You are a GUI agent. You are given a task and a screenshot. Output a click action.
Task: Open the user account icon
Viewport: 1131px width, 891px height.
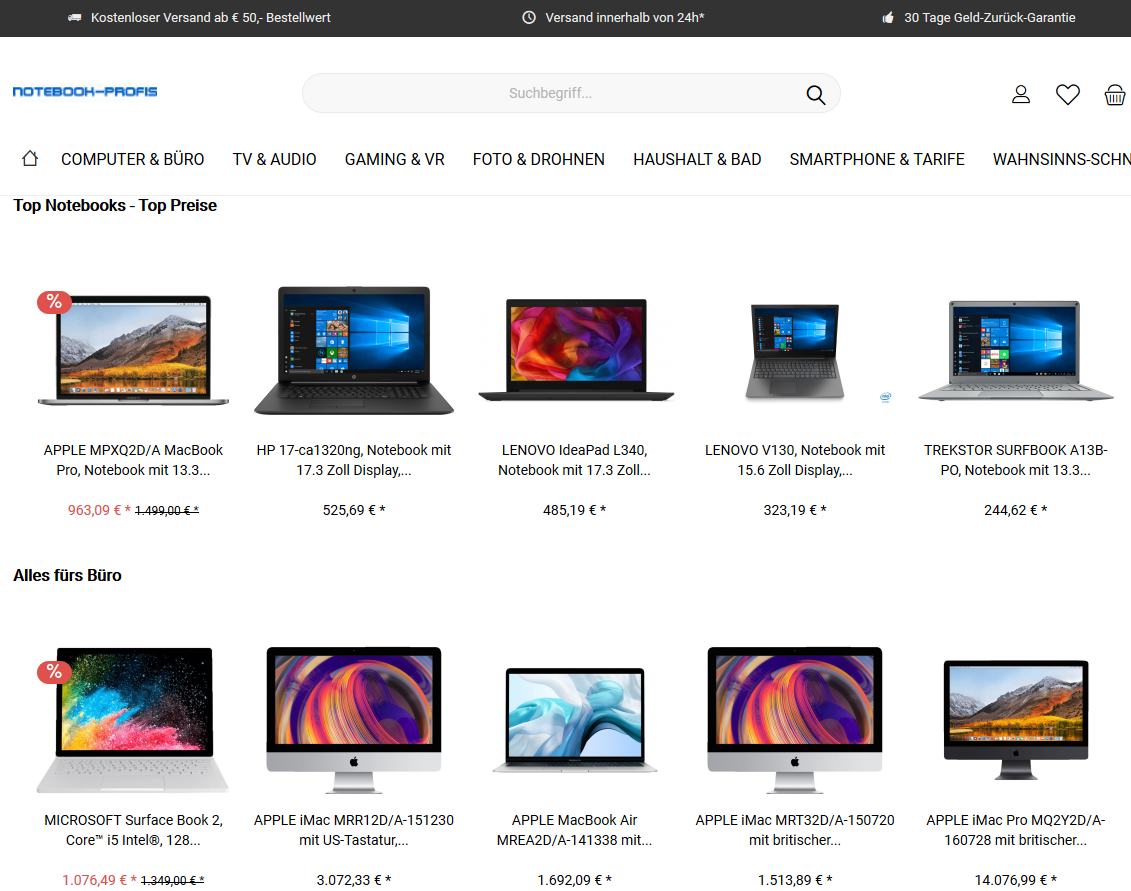point(1021,95)
